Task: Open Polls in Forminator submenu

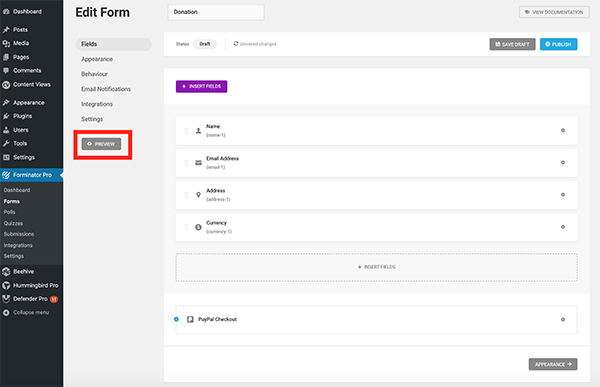Action: (x=10, y=212)
